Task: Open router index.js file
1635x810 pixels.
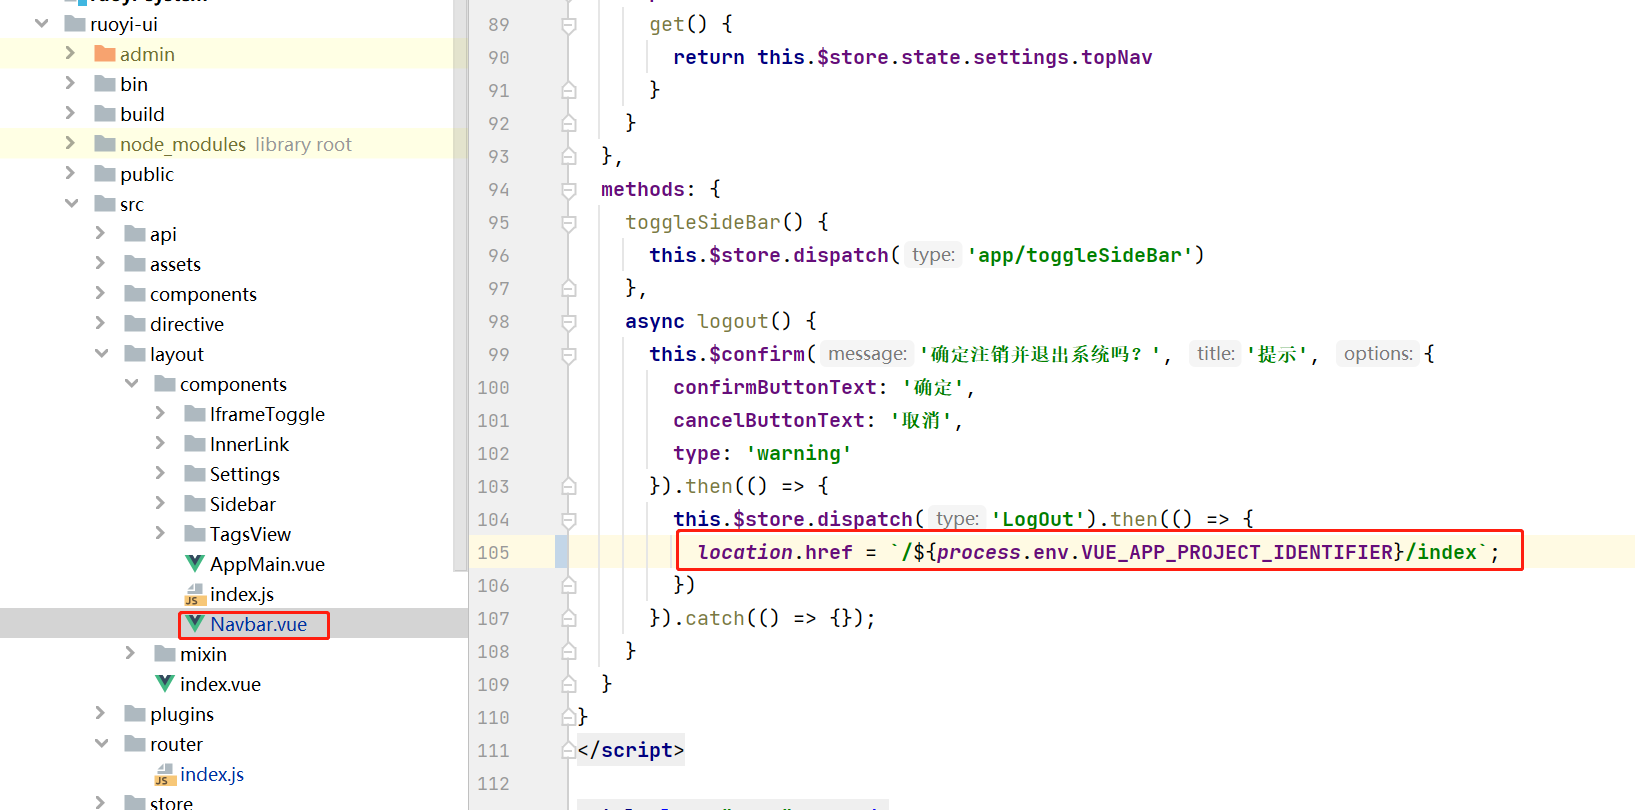Action: (212, 774)
